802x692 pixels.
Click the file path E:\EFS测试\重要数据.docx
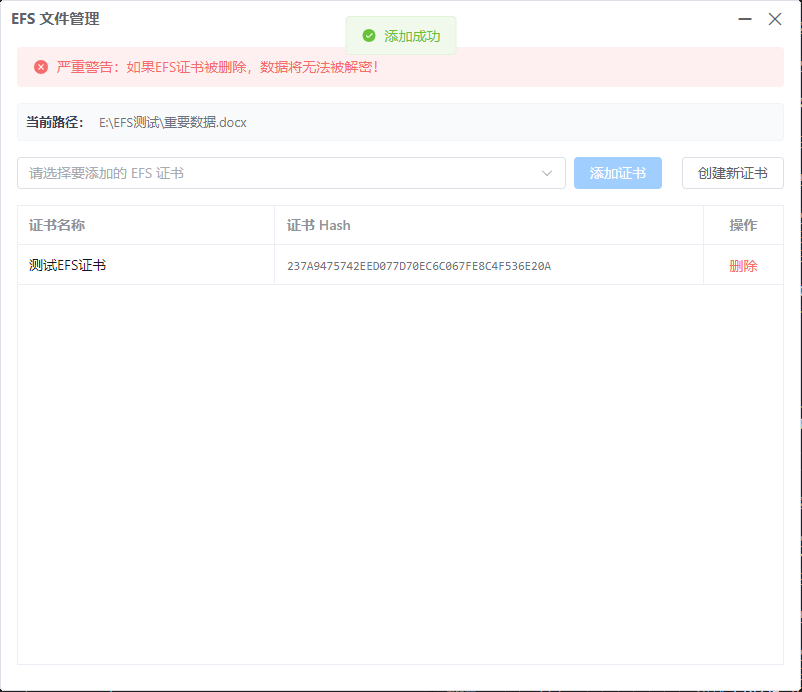click(x=172, y=122)
